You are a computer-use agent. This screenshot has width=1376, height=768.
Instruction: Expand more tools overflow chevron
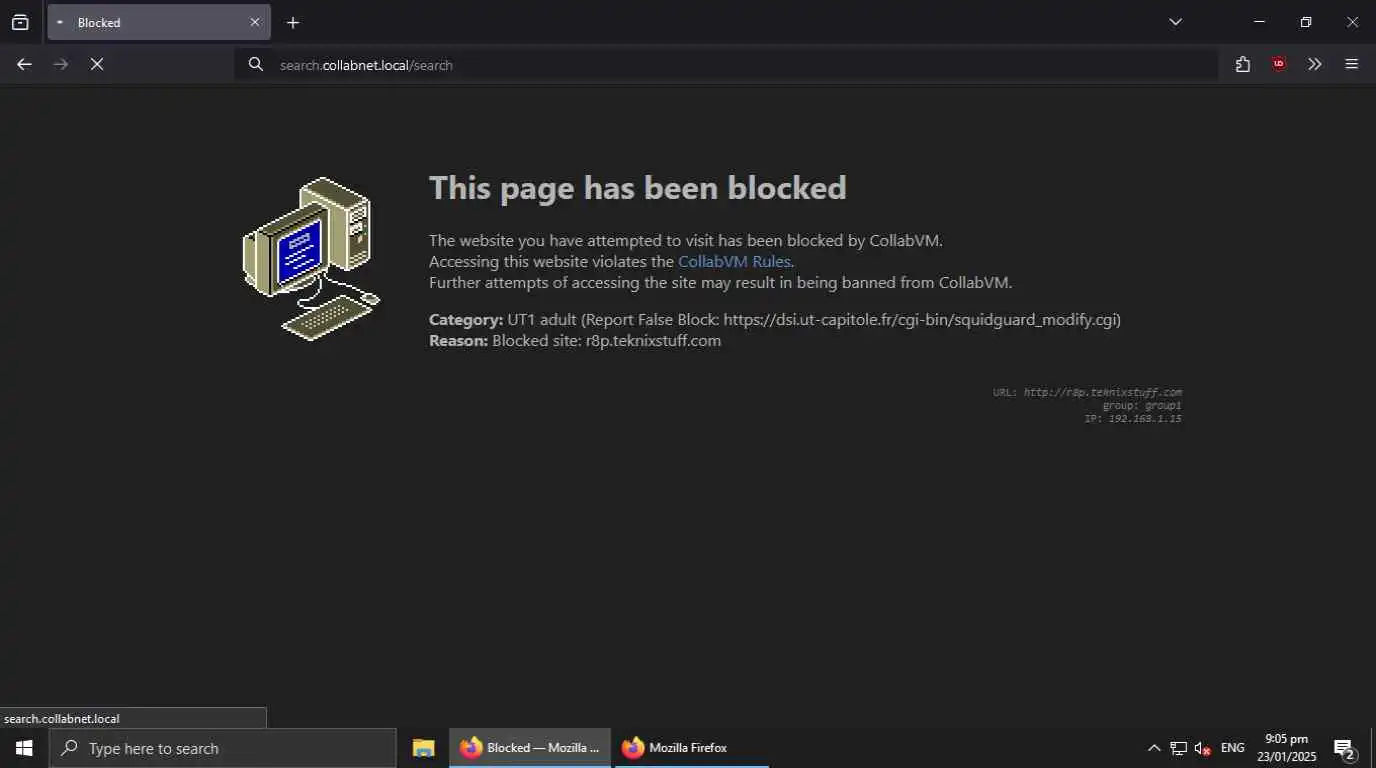pos(1315,64)
